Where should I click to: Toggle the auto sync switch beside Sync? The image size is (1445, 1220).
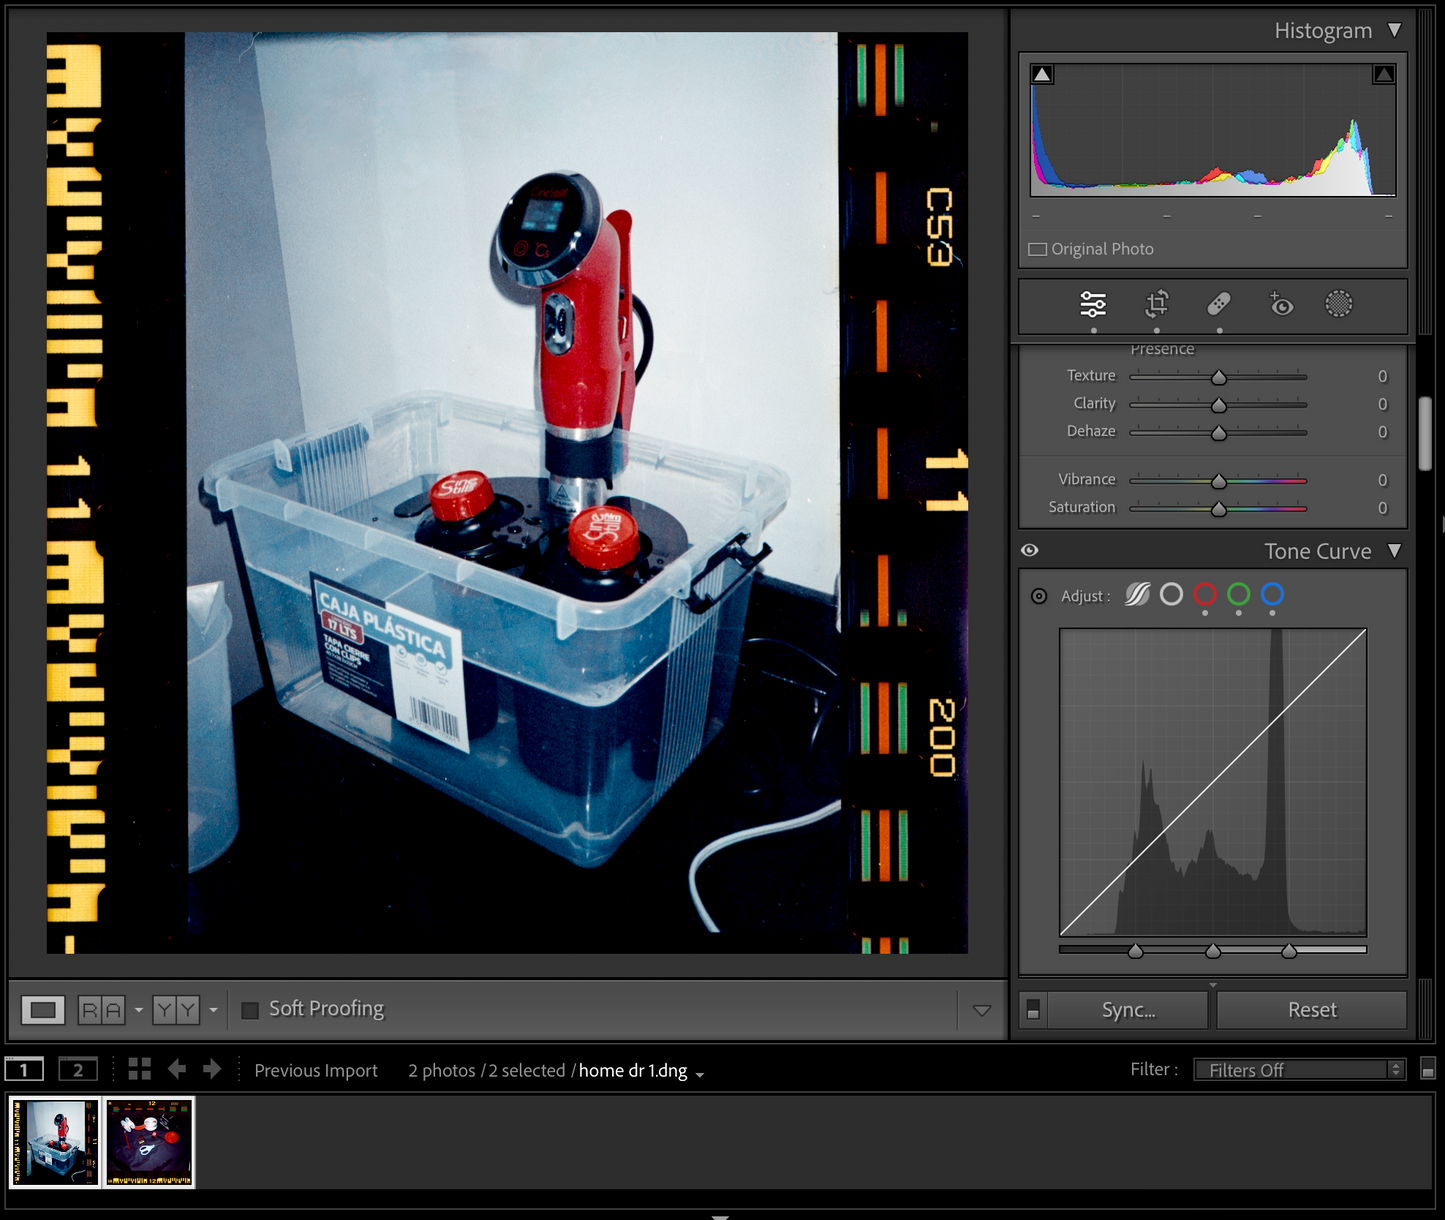tap(1033, 1010)
